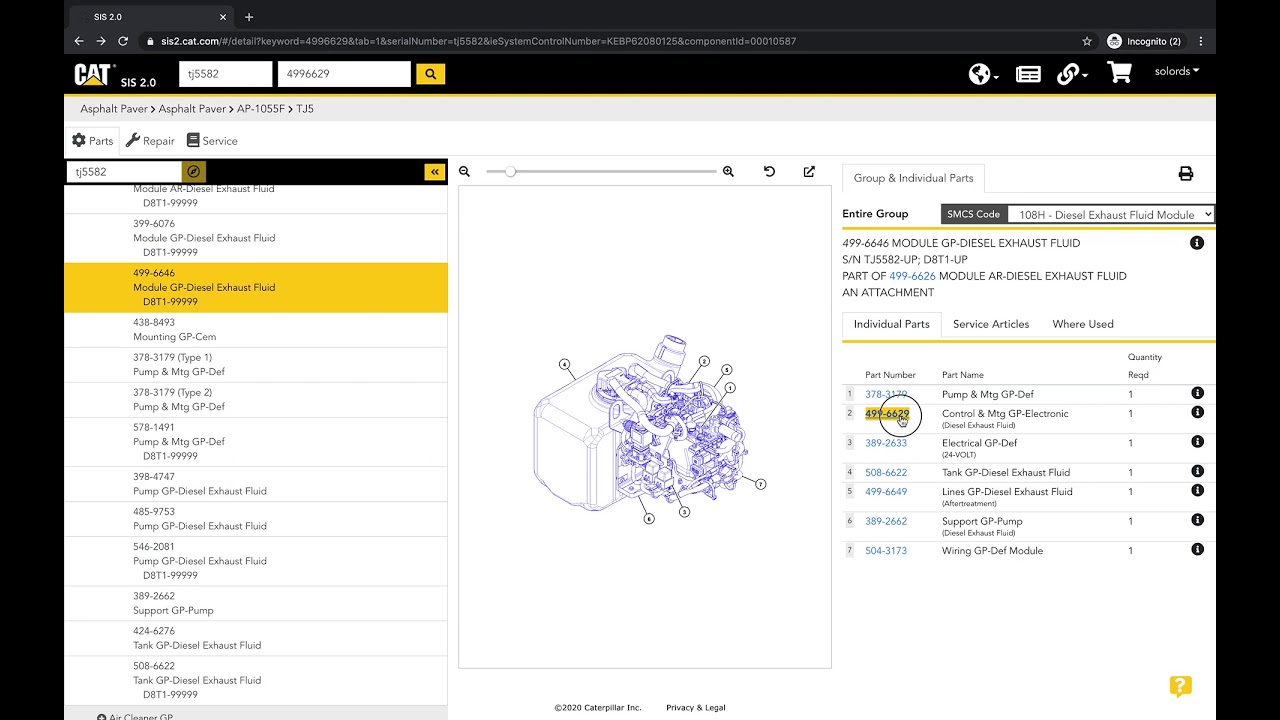This screenshot has height=720, width=1280.
Task: Open the Chrome three-dot menu
Action: pos(1200,41)
